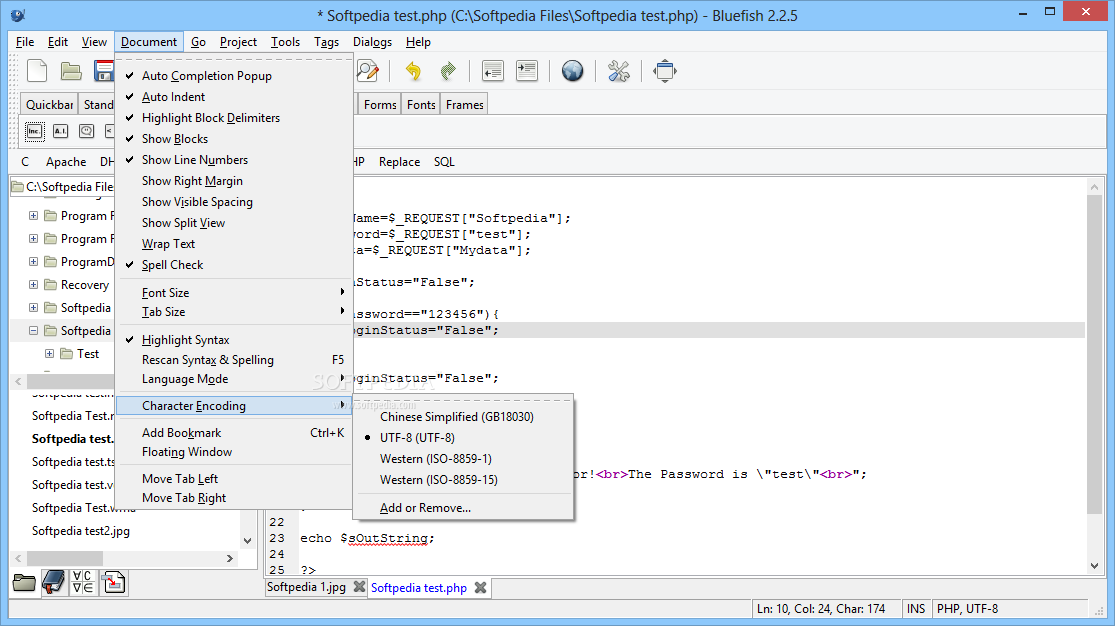Click the speech bubble comment icon in the quickbar
The height and width of the screenshot is (626, 1115).
pyautogui.click(x=87, y=132)
